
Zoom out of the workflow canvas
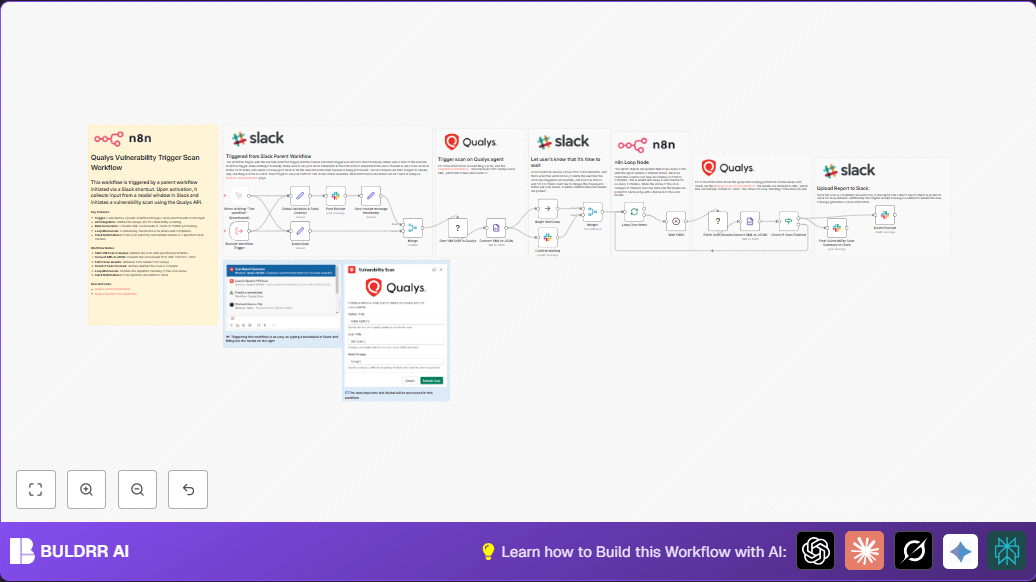137,490
